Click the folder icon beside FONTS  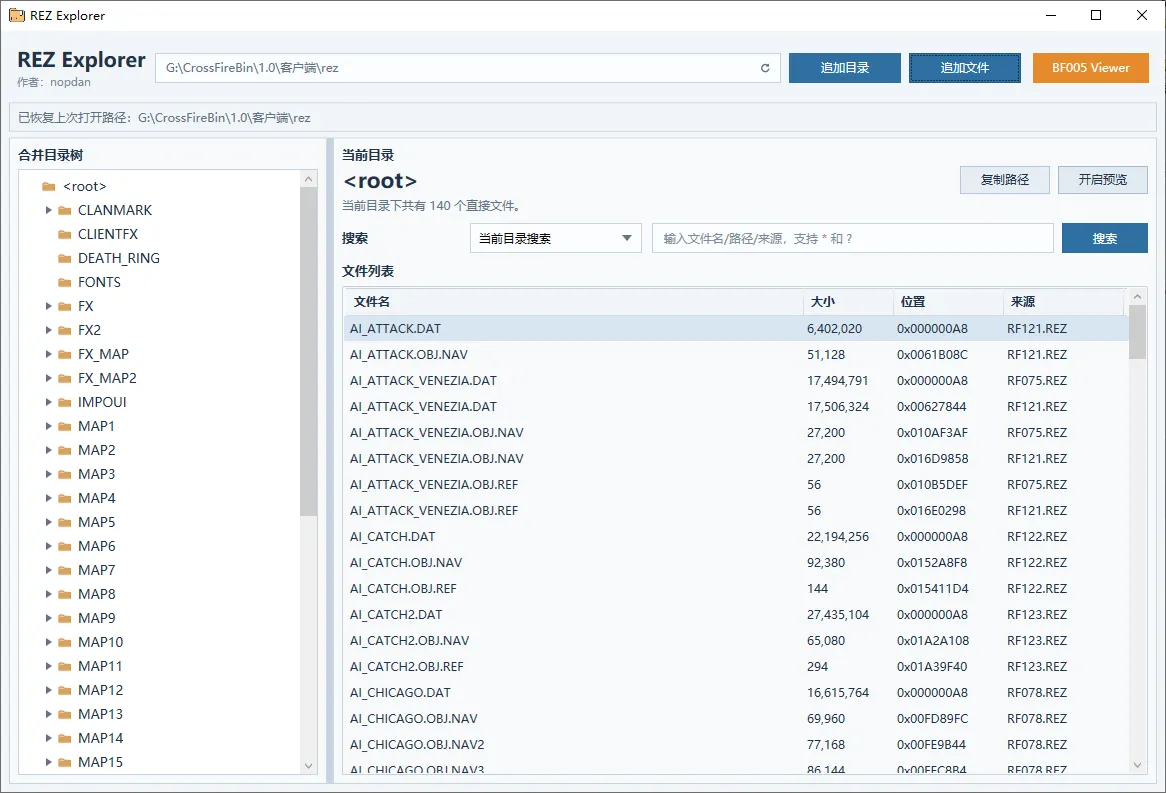tap(64, 282)
